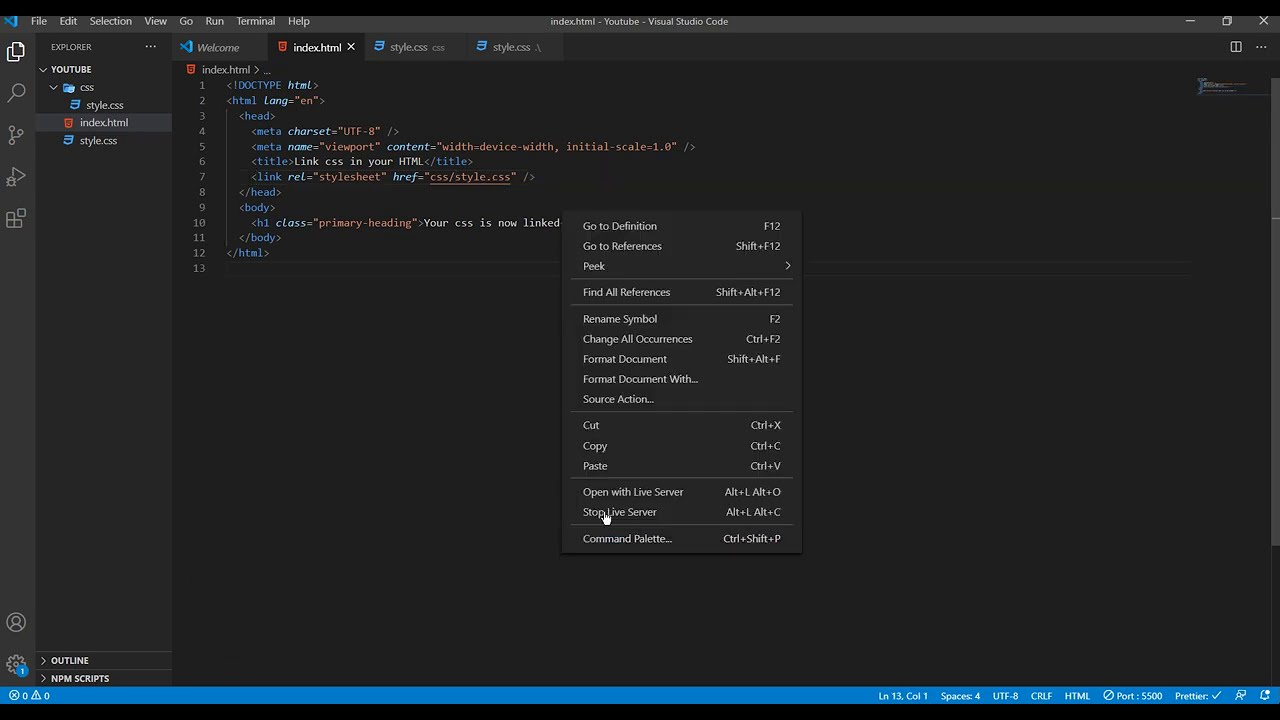
Task: Open the Extensions view icon
Action: click(x=16, y=219)
